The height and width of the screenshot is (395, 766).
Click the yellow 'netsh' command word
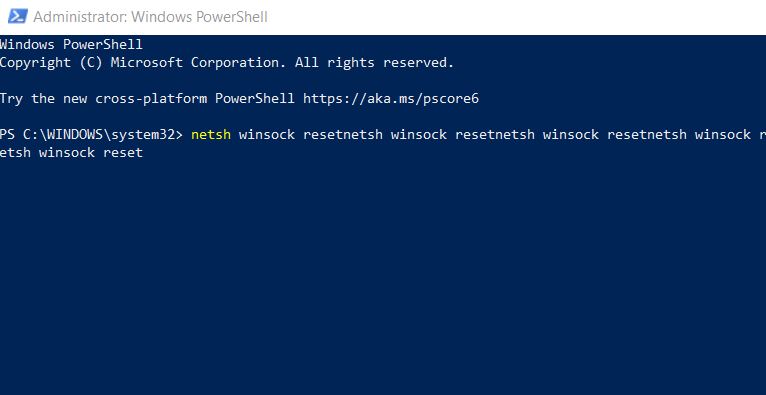coord(211,135)
